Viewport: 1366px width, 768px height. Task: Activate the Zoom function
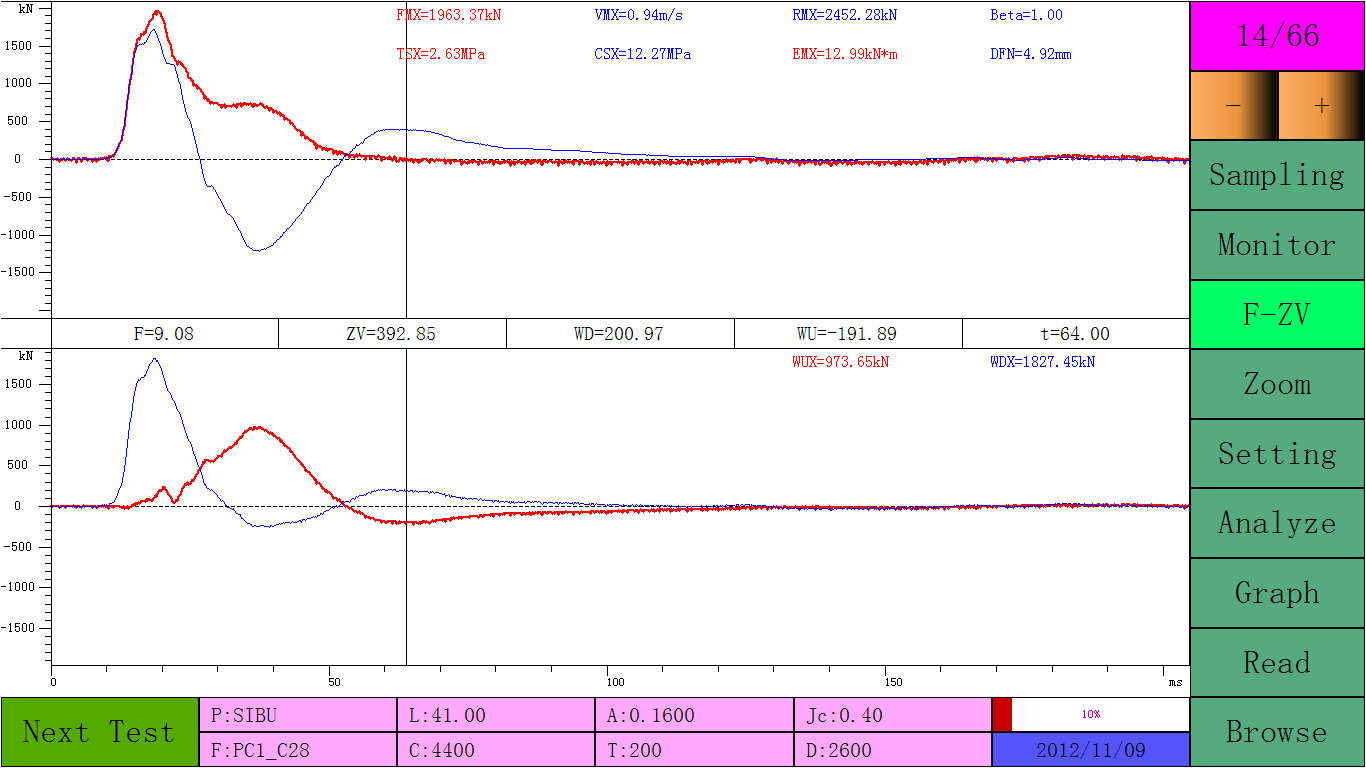pyautogui.click(x=1276, y=384)
